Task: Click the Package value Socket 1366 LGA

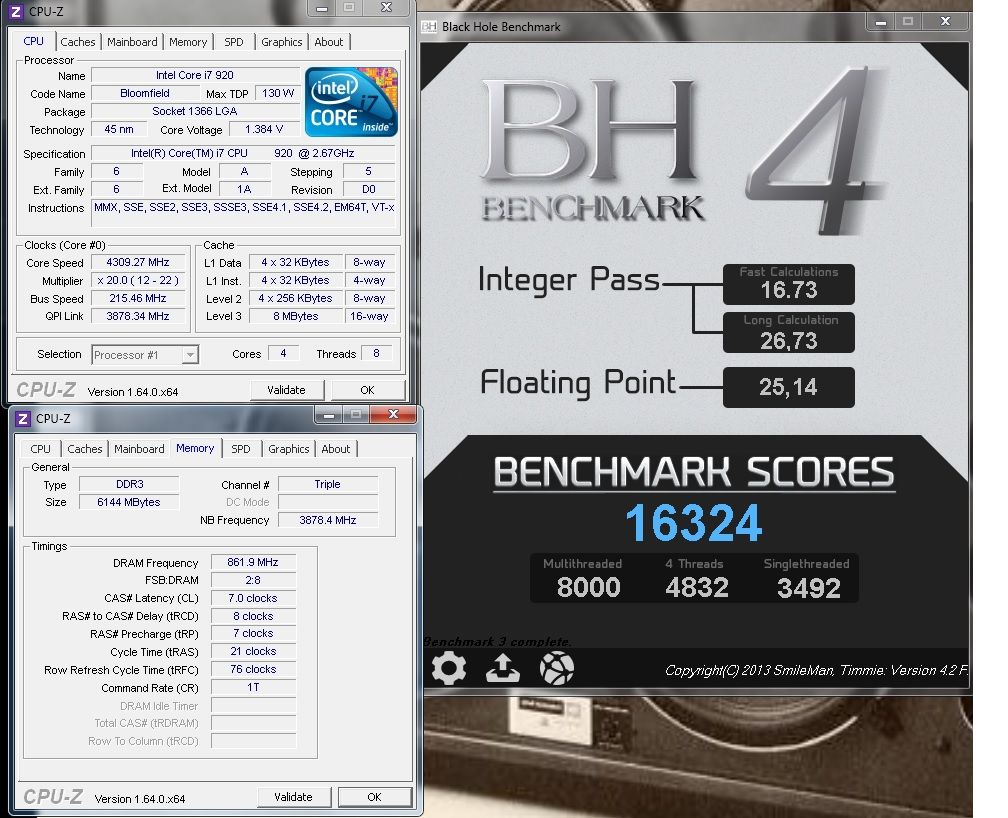Action: click(195, 111)
